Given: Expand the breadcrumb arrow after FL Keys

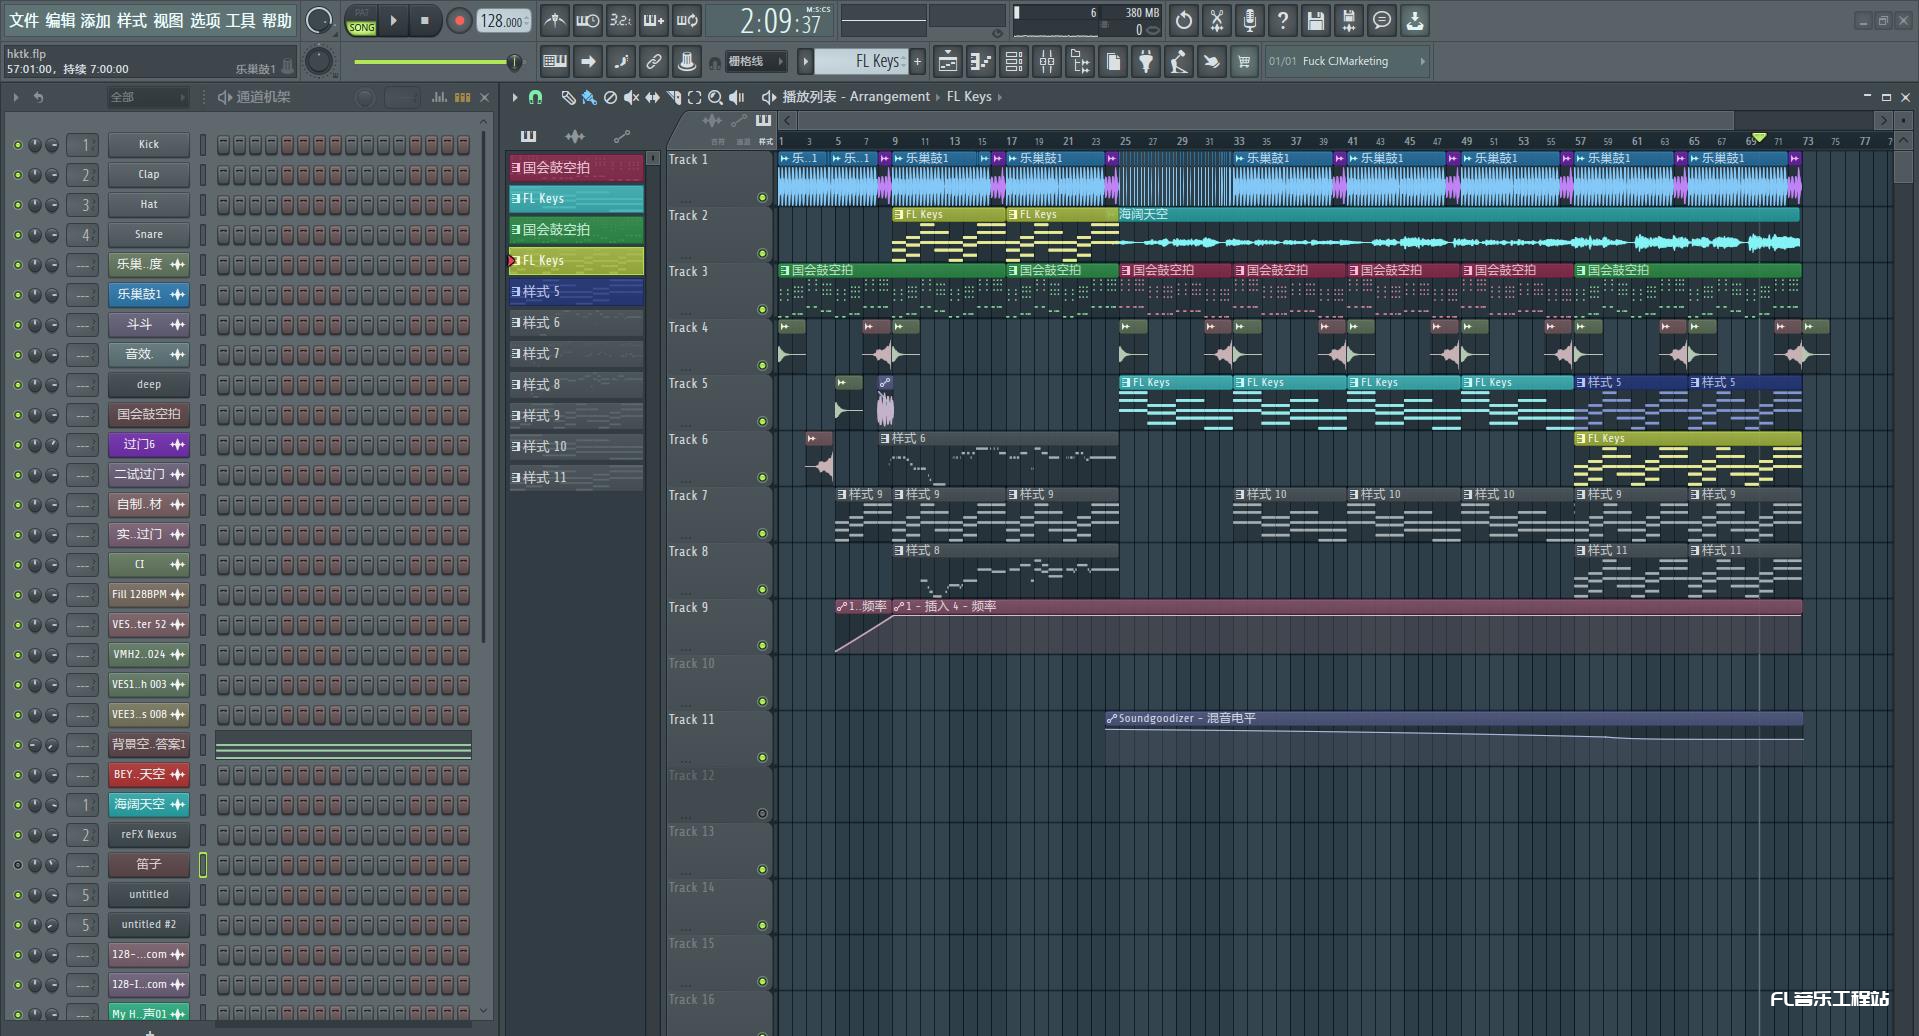Looking at the screenshot, I should point(999,97).
